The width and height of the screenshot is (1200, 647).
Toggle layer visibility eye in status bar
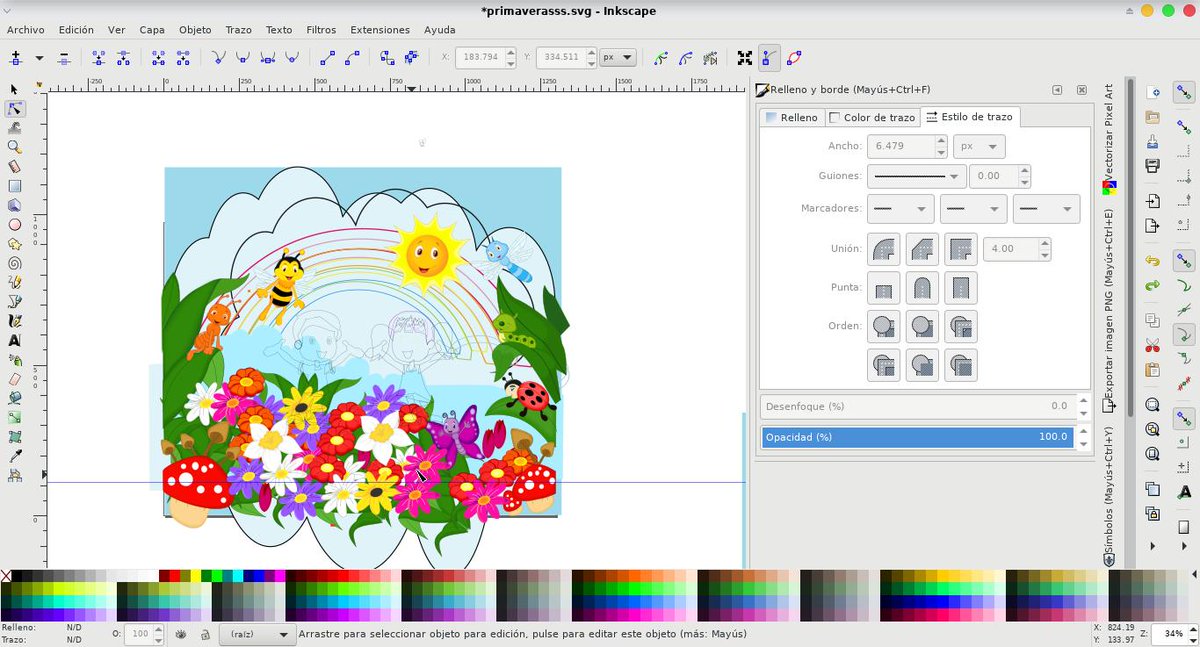pos(181,634)
